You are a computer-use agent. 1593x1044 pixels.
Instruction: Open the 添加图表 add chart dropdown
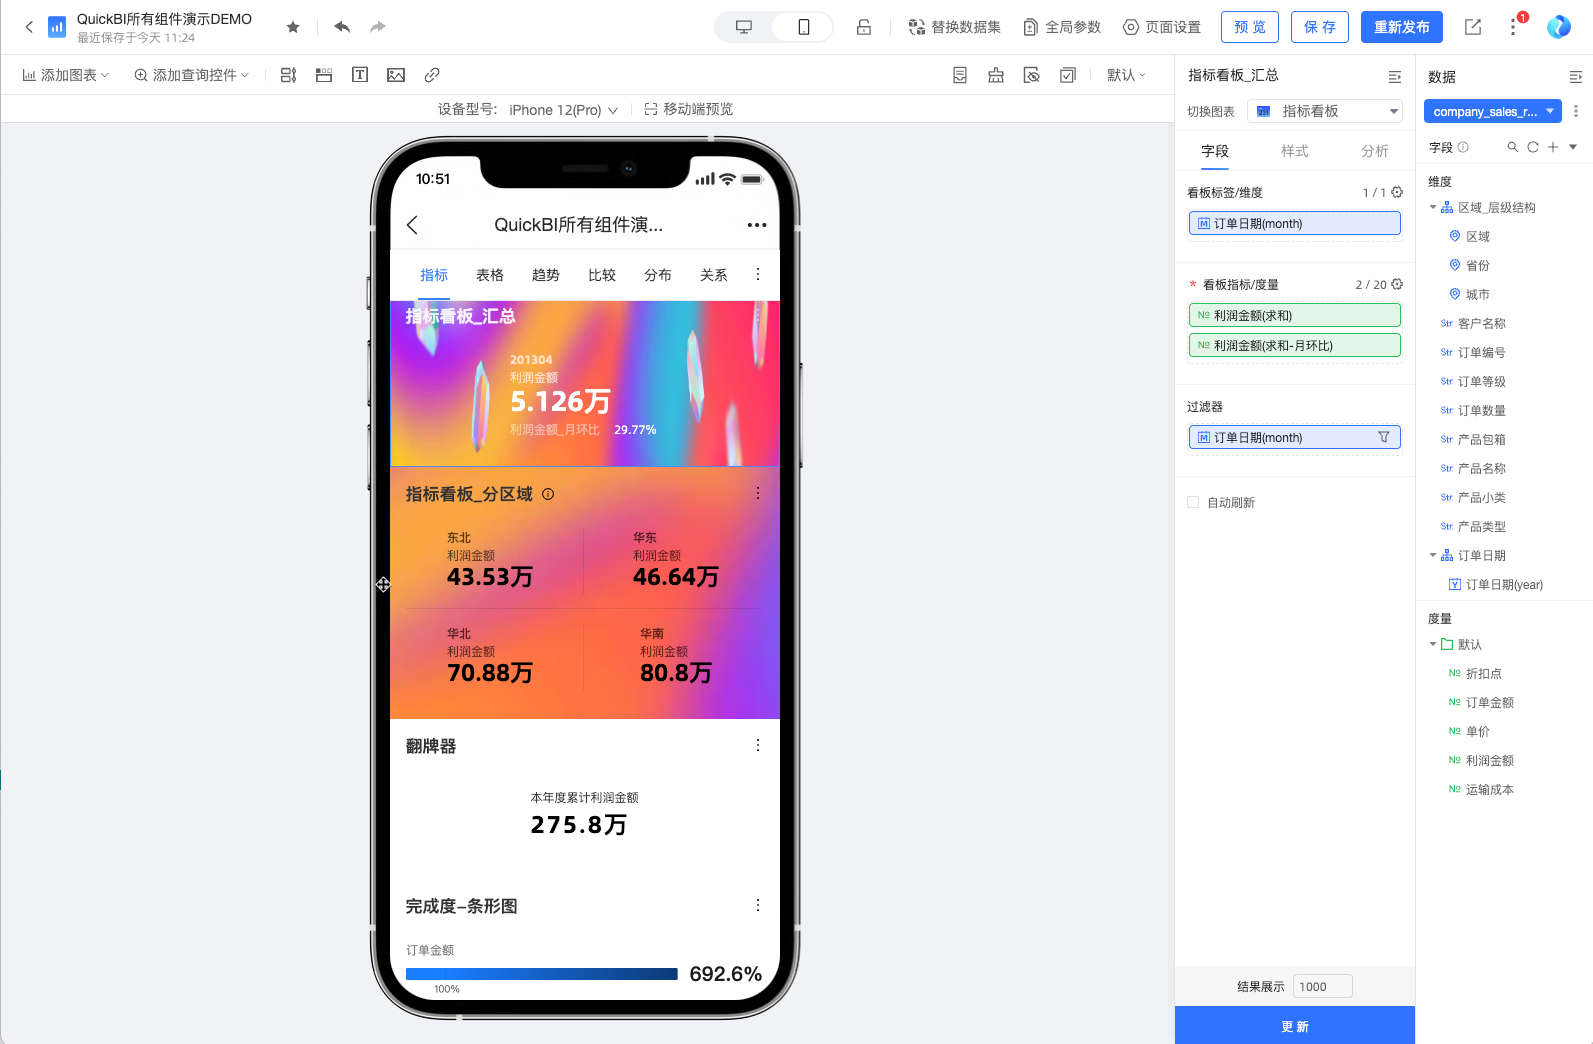(66, 75)
